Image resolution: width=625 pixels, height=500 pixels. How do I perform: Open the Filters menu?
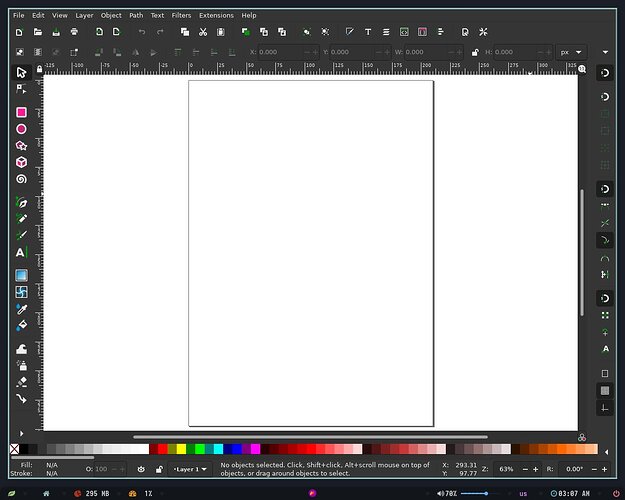click(181, 15)
